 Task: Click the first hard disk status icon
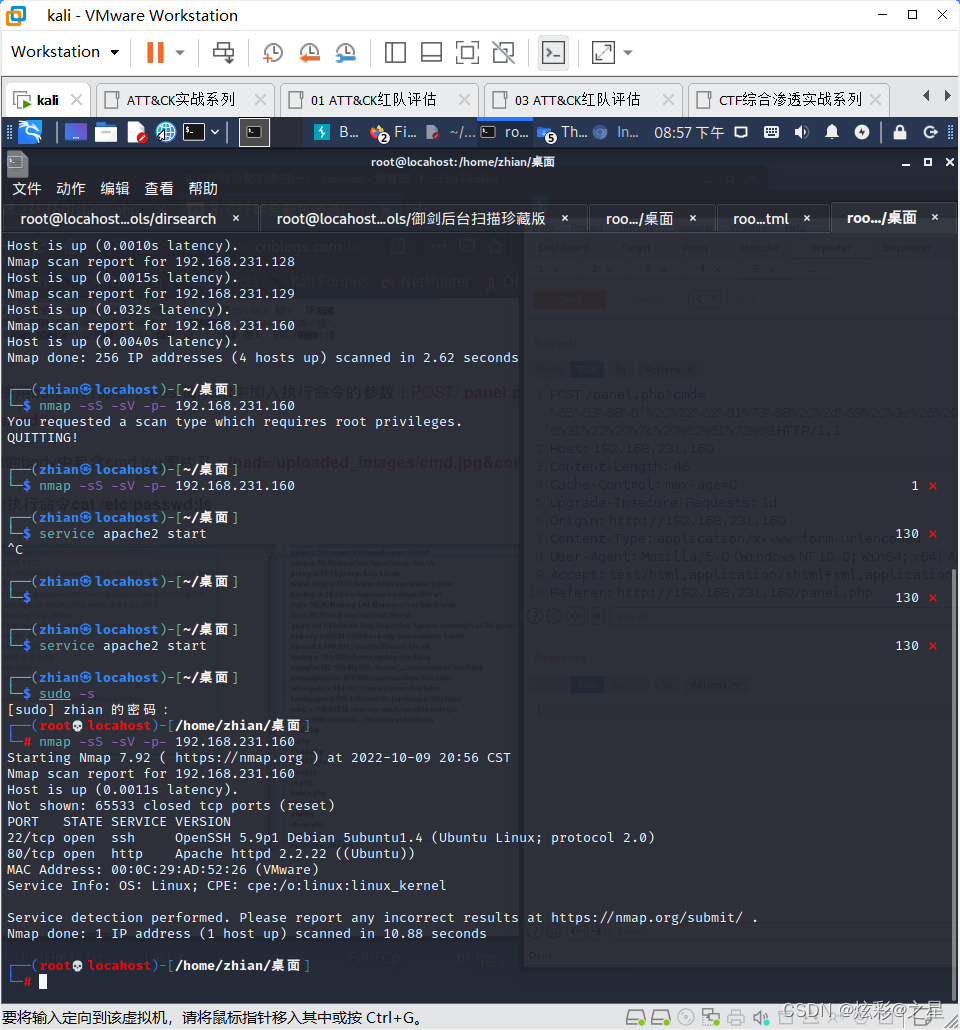pyautogui.click(x=635, y=1018)
